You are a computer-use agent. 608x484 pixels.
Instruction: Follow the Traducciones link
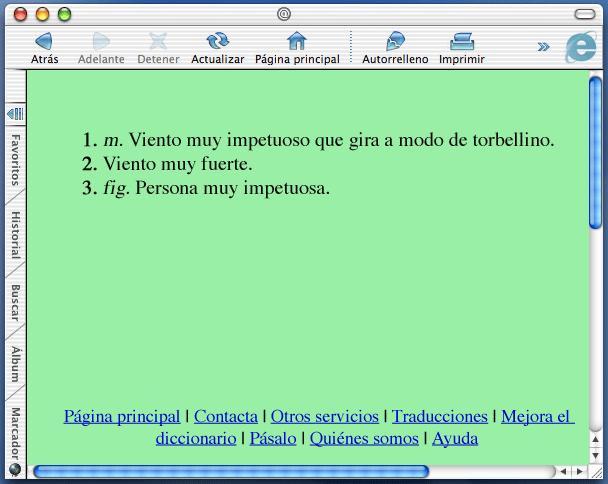(x=439, y=416)
